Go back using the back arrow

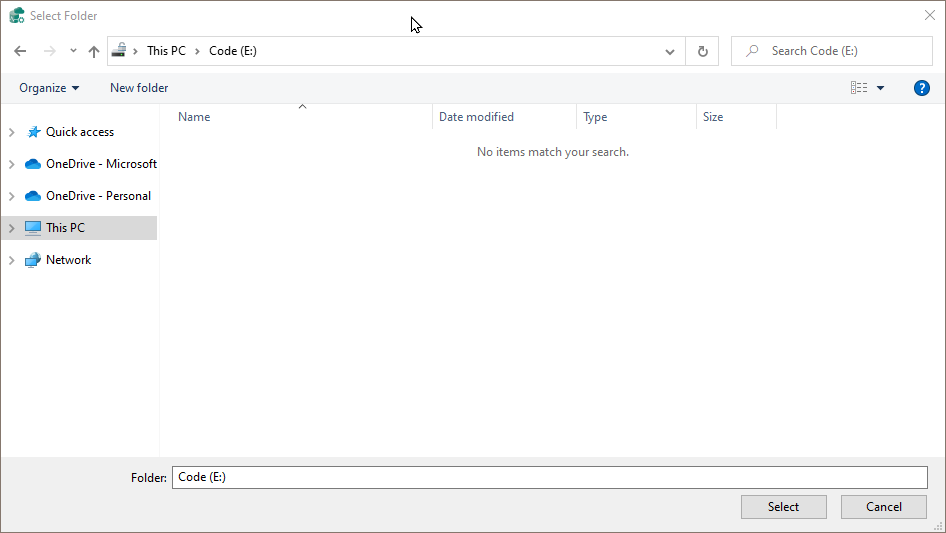(20, 51)
